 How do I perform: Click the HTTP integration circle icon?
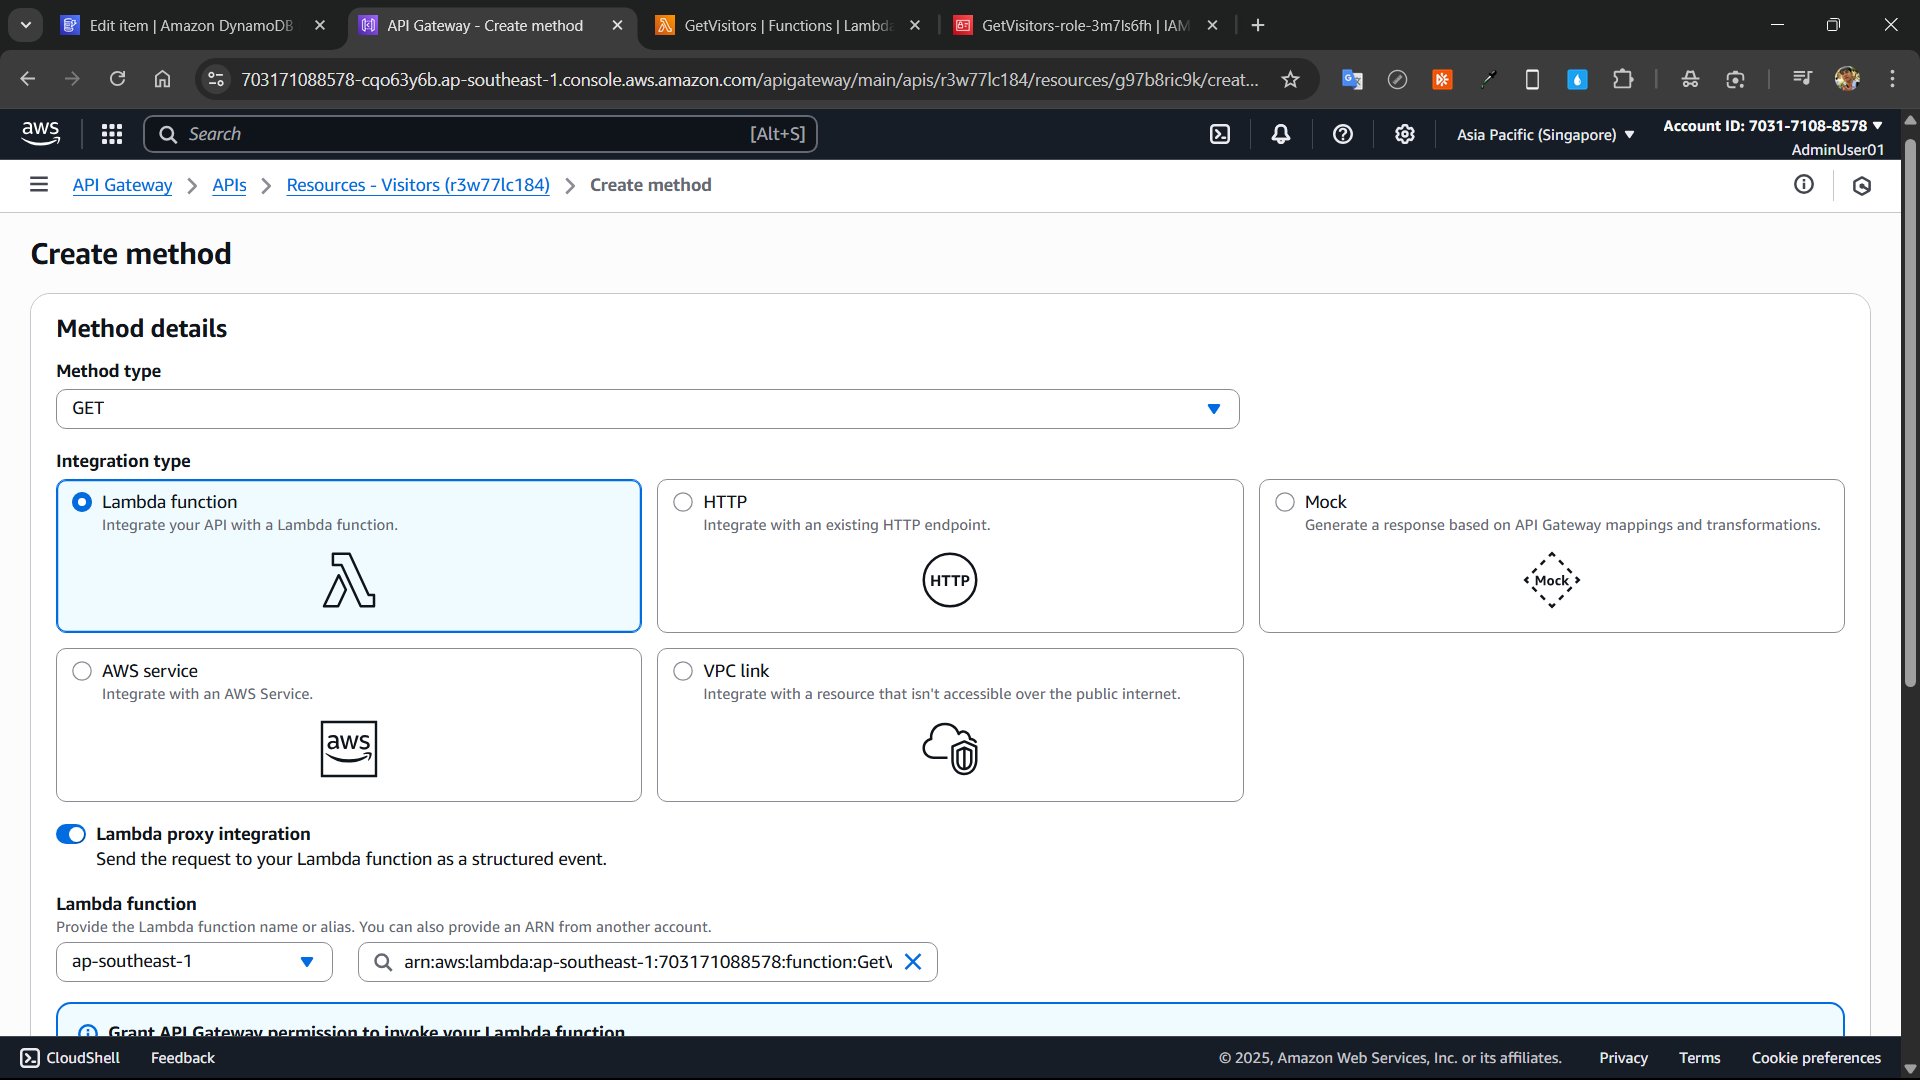pos(950,581)
